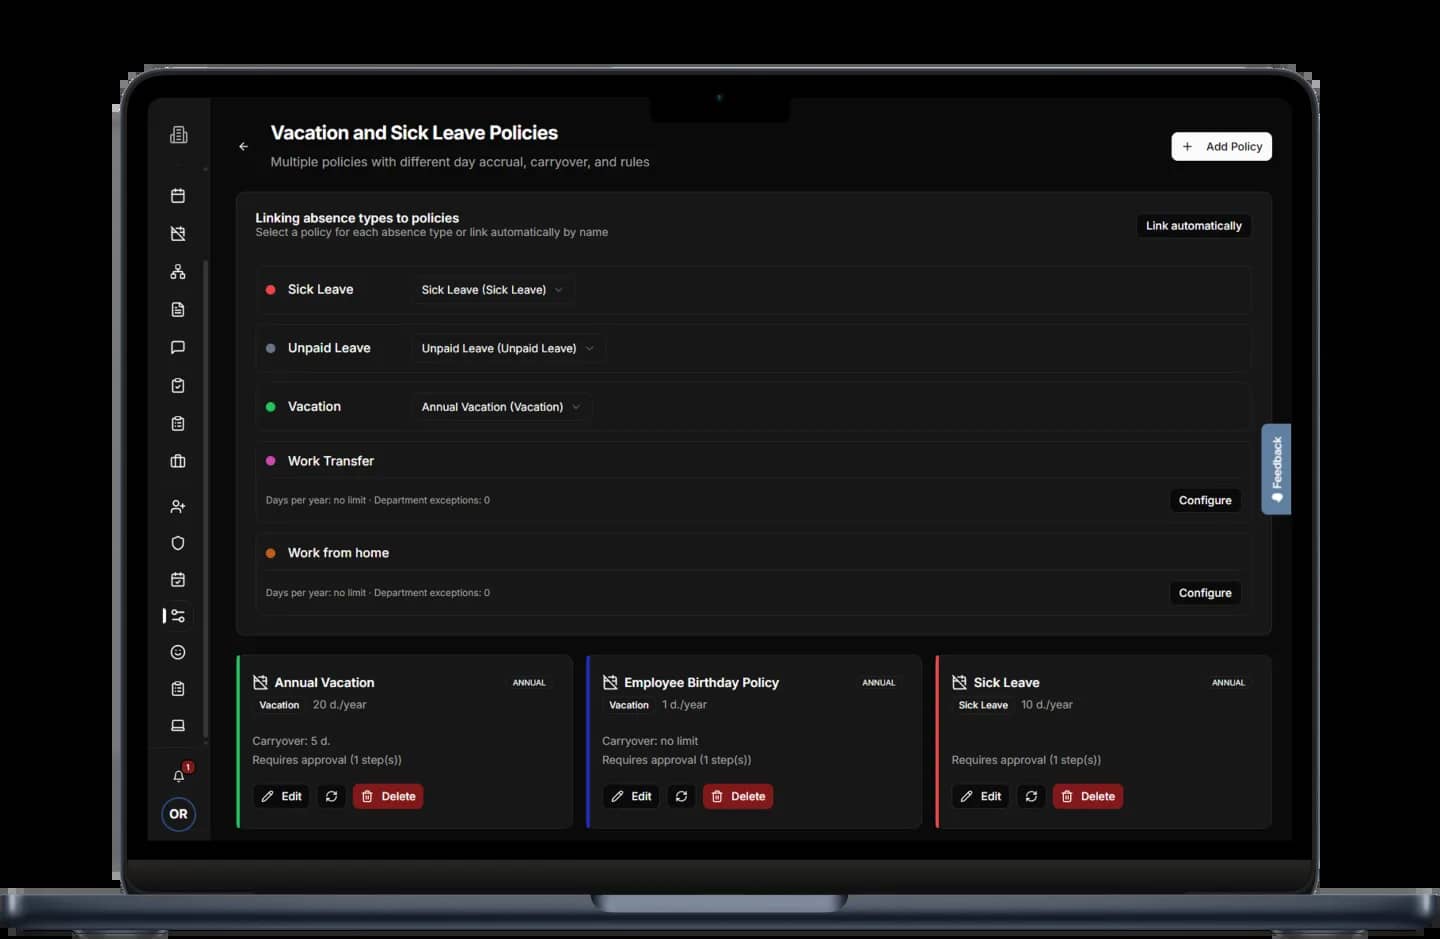
Task: Click the green dot beside Vacation
Action: [x=270, y=407]
